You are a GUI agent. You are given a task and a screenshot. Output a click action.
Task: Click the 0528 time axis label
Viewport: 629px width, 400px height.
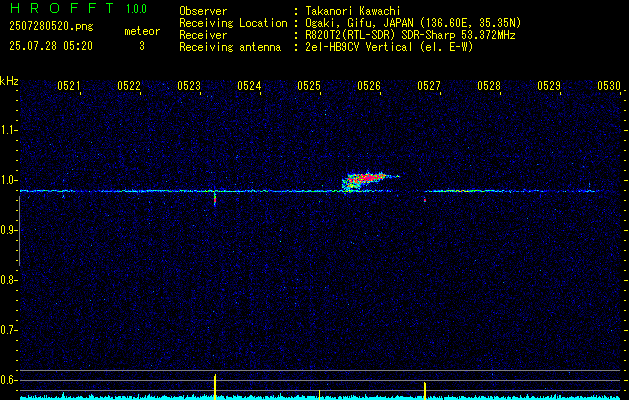click(x=489, y=85)
